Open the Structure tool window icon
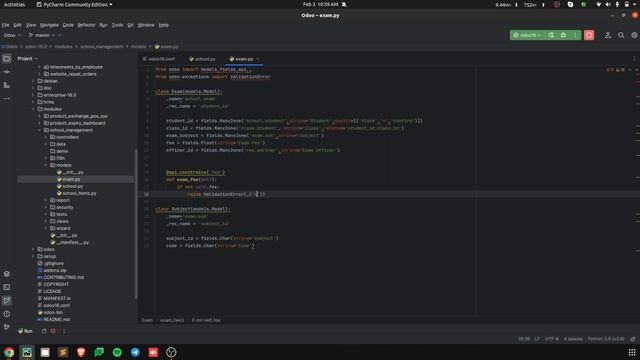 tap(7, 85)
